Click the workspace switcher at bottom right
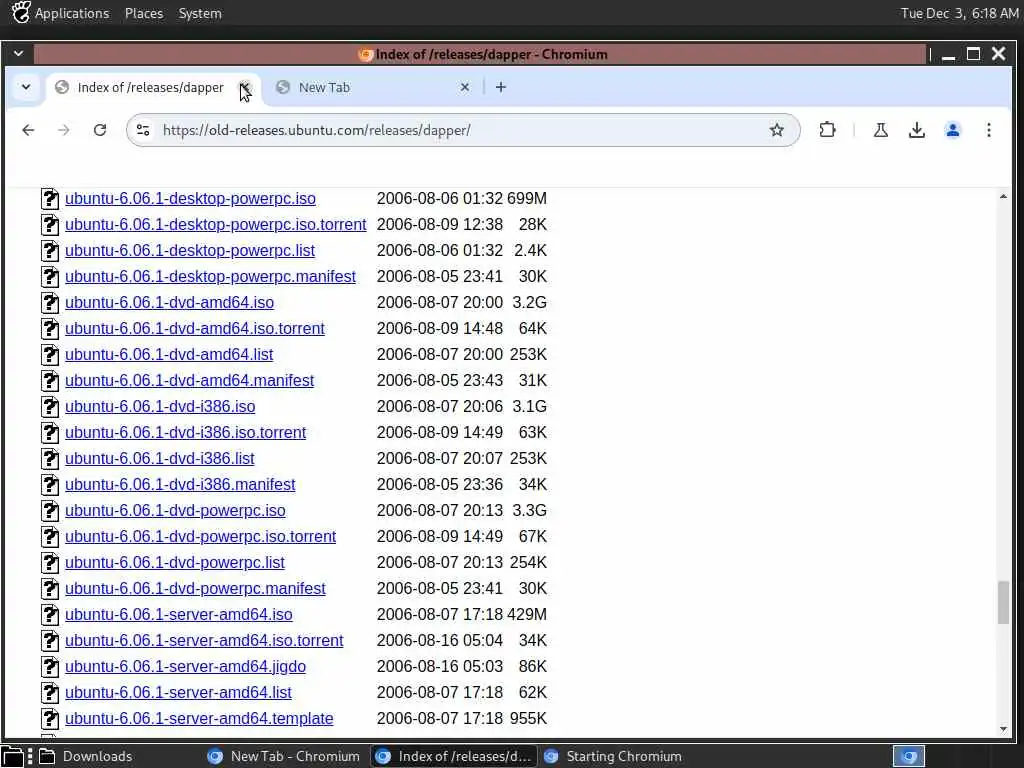The image size is (1024, 768). point(908,756)
